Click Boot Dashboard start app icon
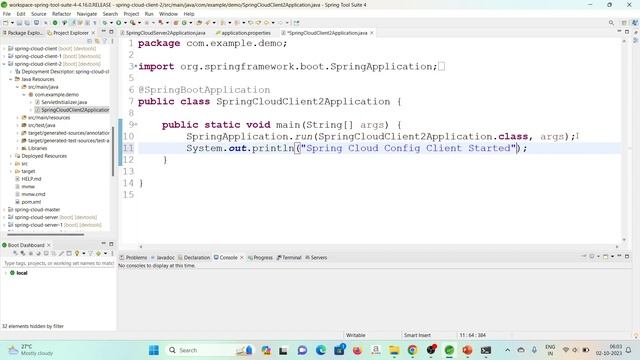The width and height of the screenshot is (640, 360). point(15,253)
